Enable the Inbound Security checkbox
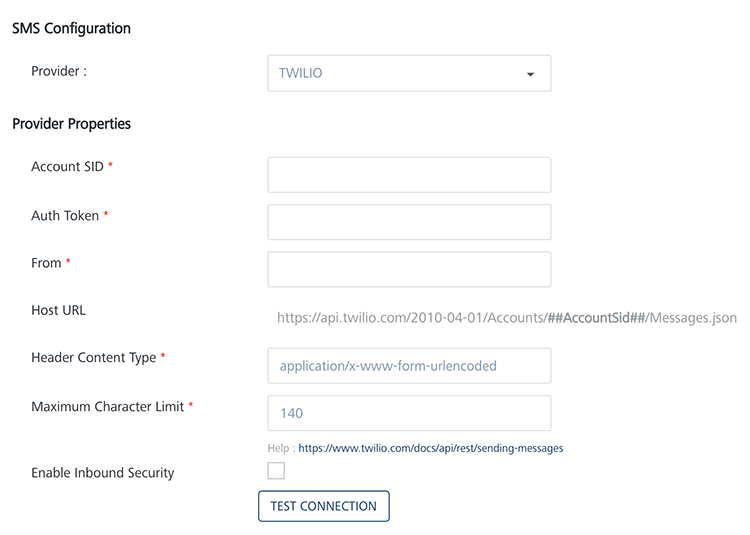750x535 pixels. click(x=276, y=471)
